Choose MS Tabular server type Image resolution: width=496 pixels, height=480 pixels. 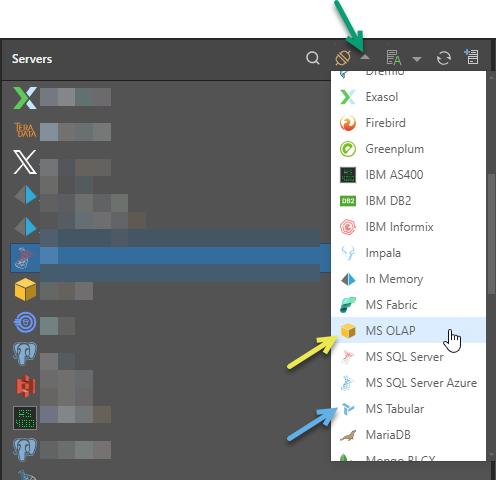[x=408, y=409]
